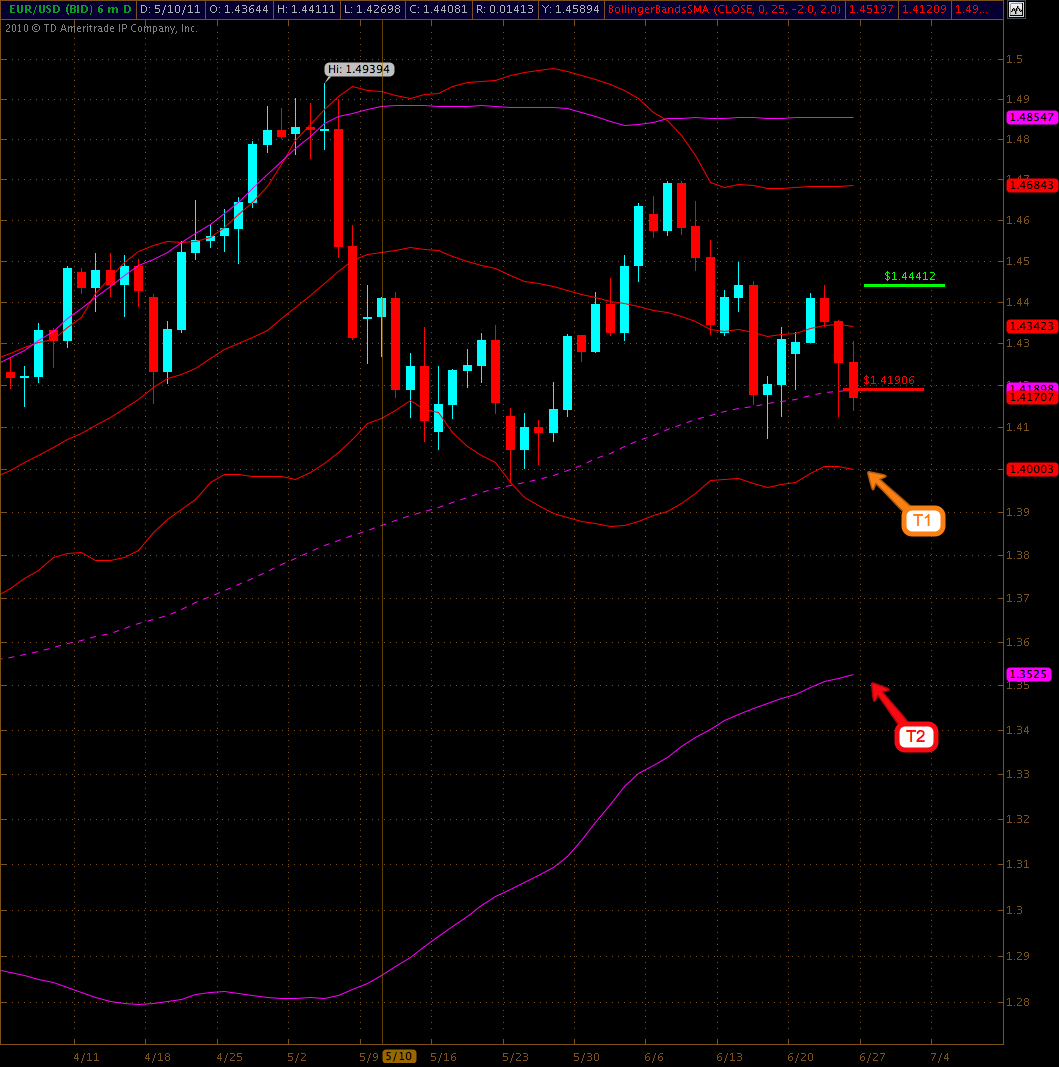Click the red 1.46843 price axis tag
The width and height of the screenshot is (1059, 1067).
(x=1030, y=185)
